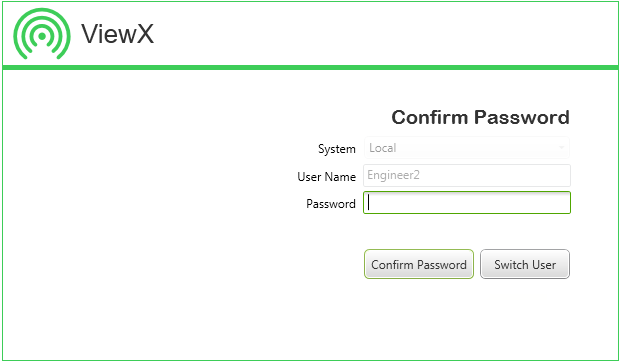Open the System dropdown showing Local
The width and height of the screenshot is (619, 361).
coord(467,148)
